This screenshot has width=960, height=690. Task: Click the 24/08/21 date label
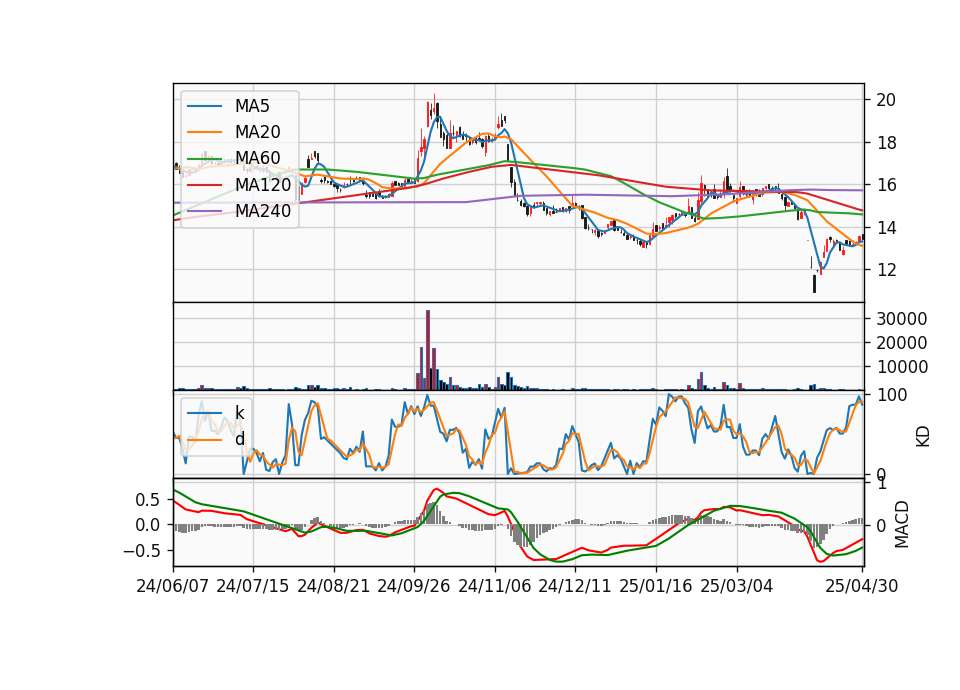[334, 586]
